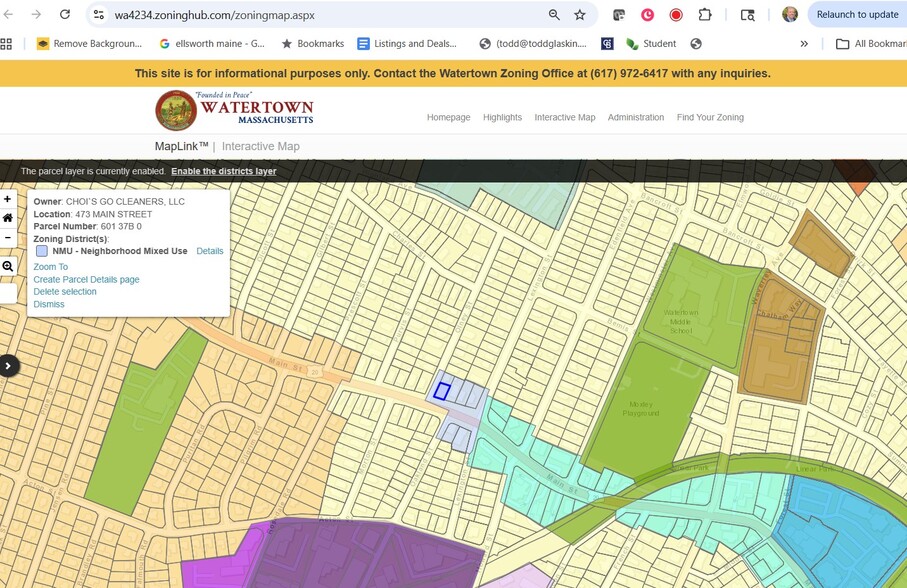Bookmark this page with the star icon
Image resolution: width=907 pixels, height=588 pixels.
[x=580, y=15]
